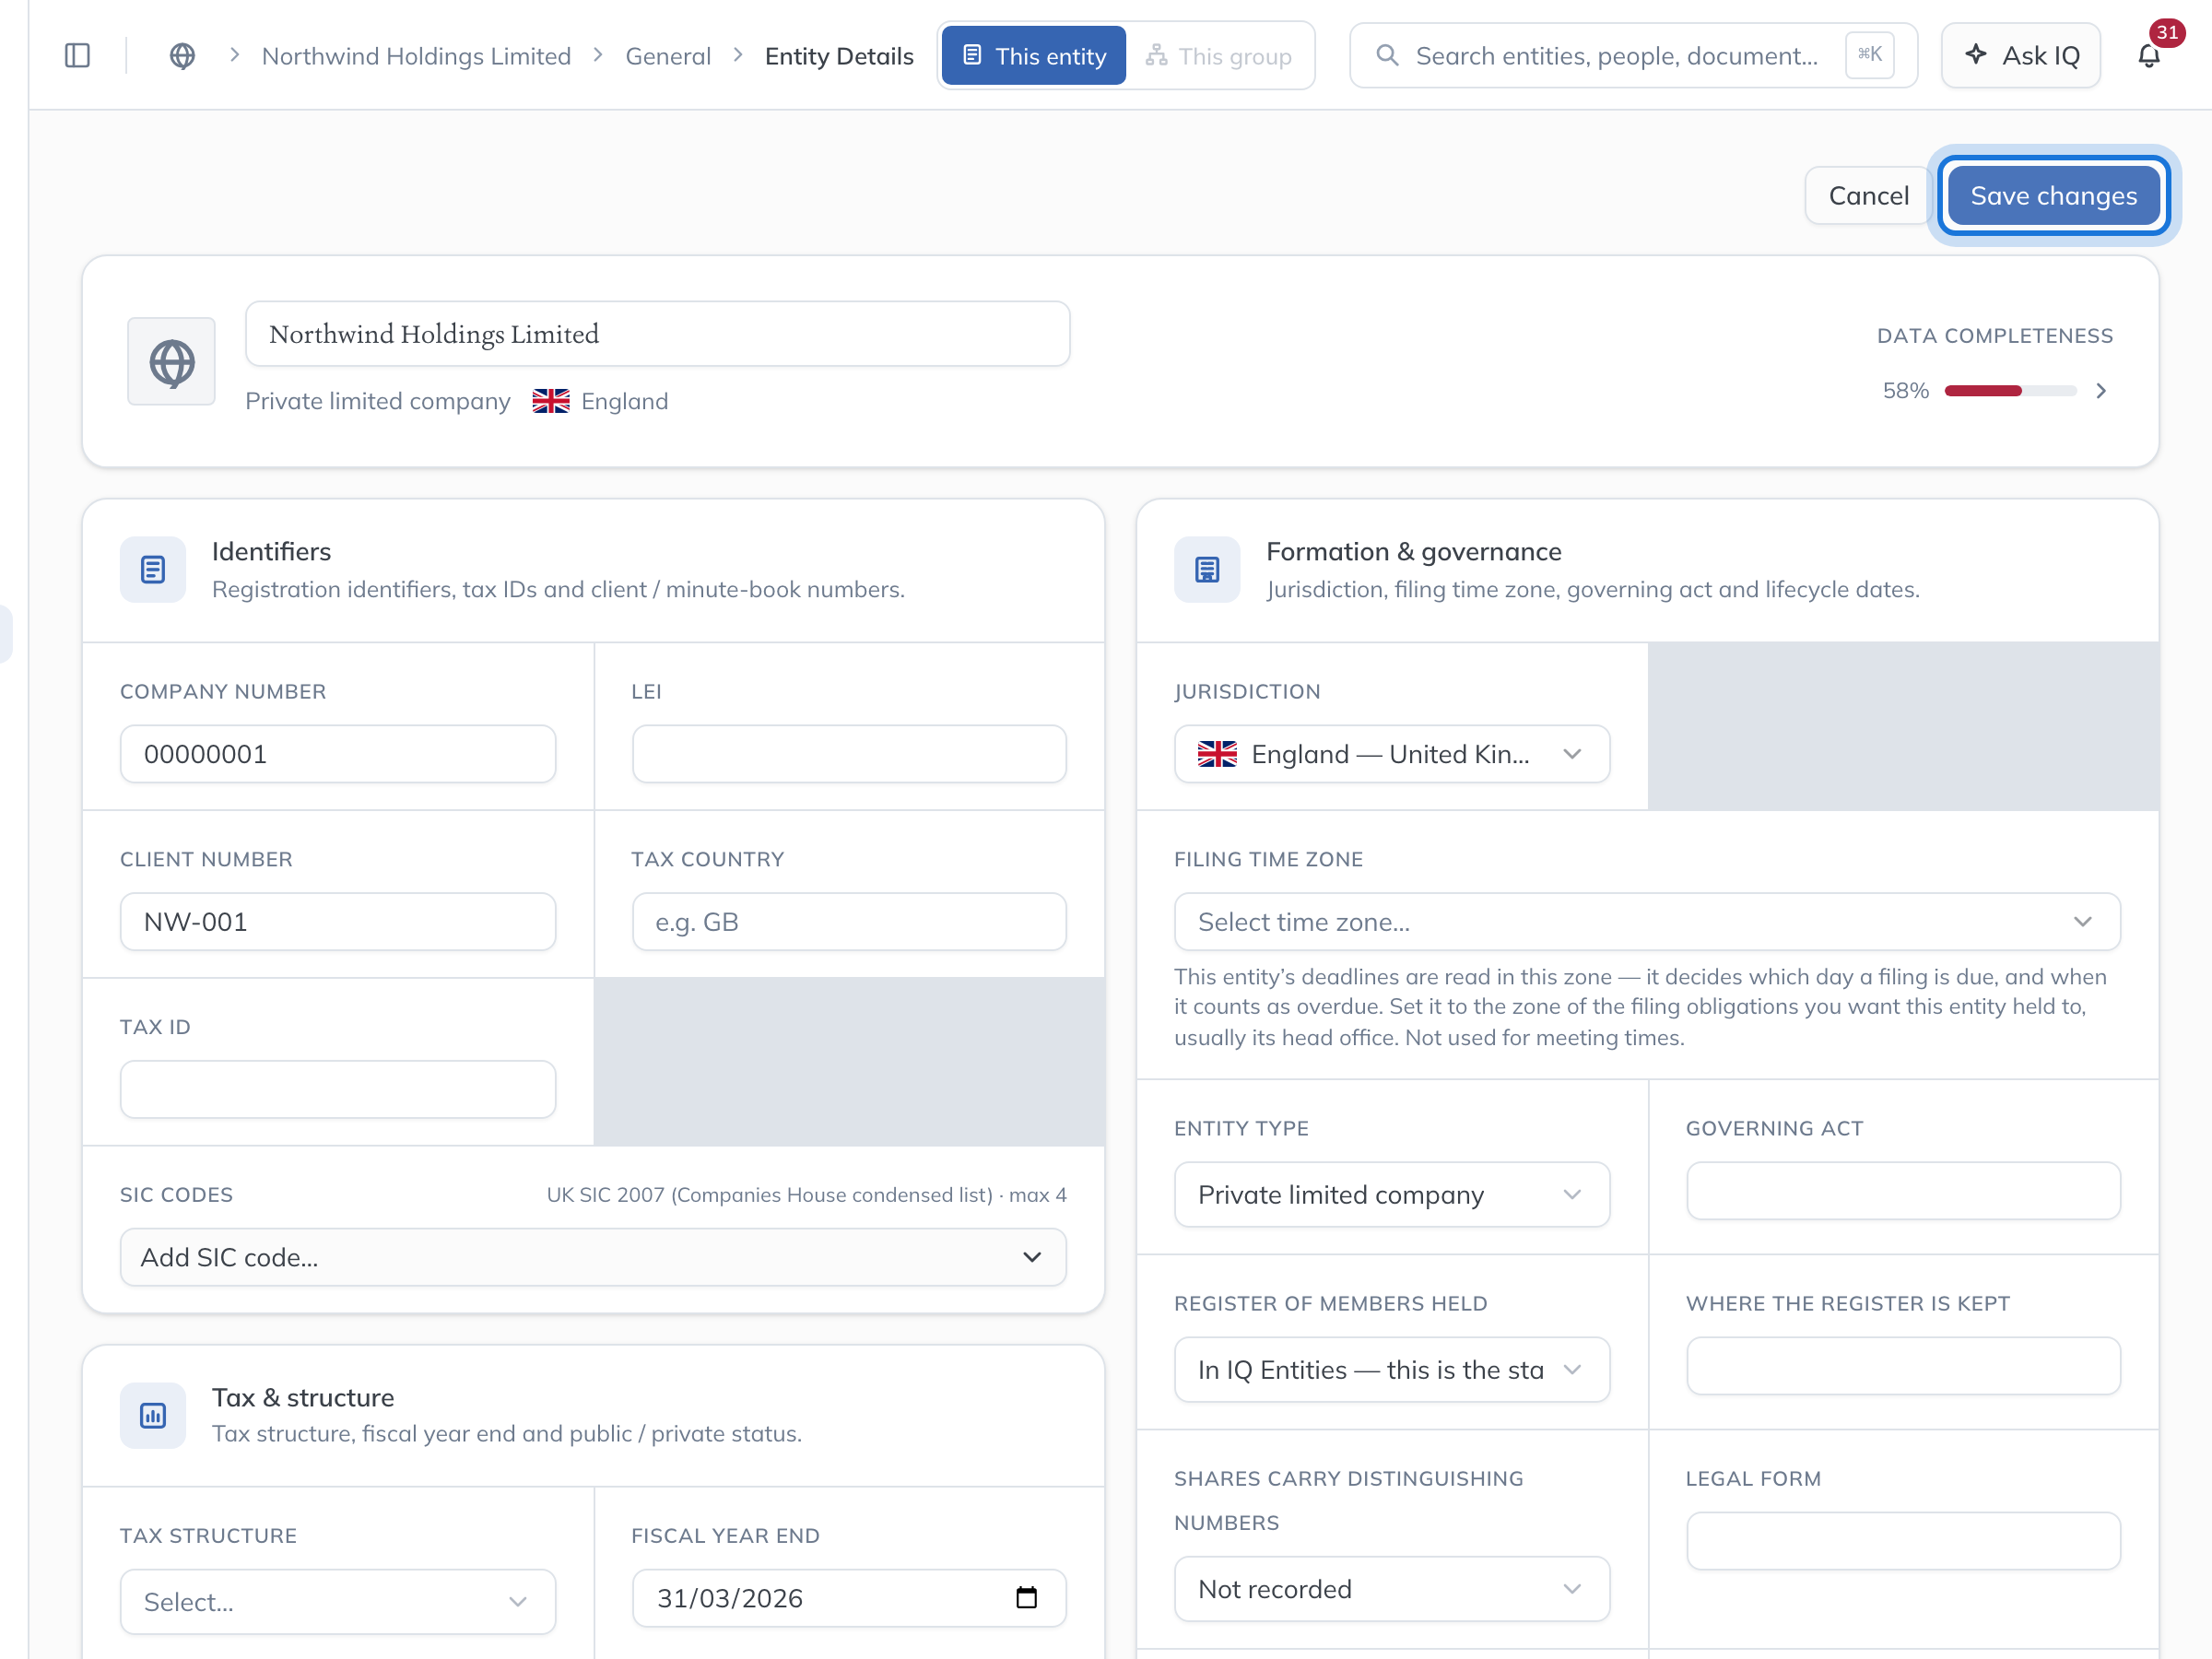Click the Save changes button
Screen dimensions: 2212x1659
(x=2053, y=195)
